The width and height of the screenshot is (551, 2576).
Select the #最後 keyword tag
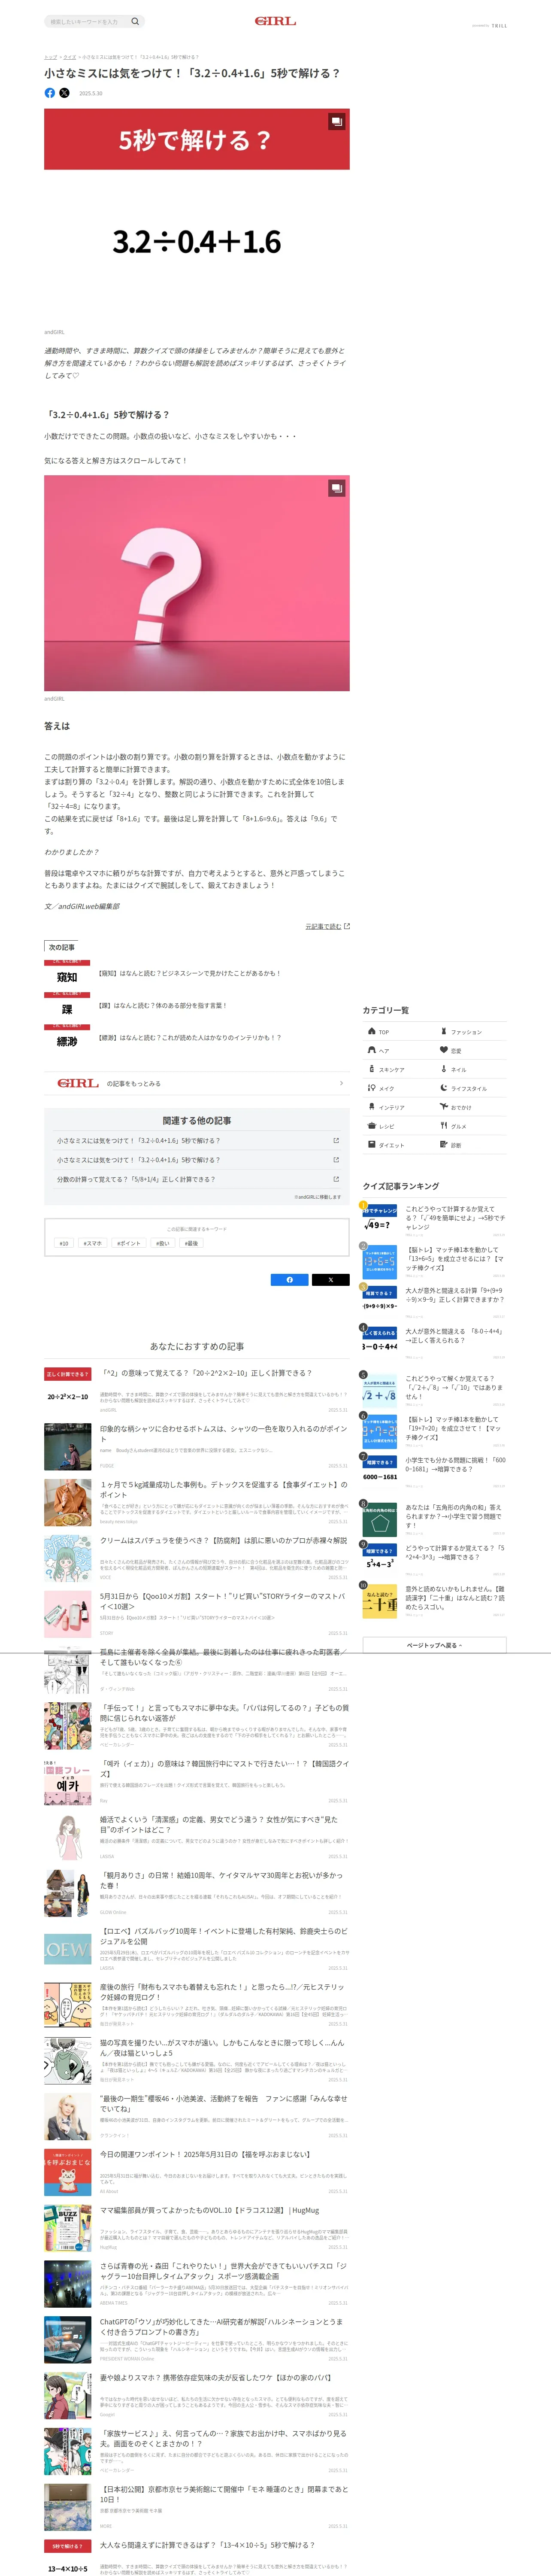[x=192, y=1243]
